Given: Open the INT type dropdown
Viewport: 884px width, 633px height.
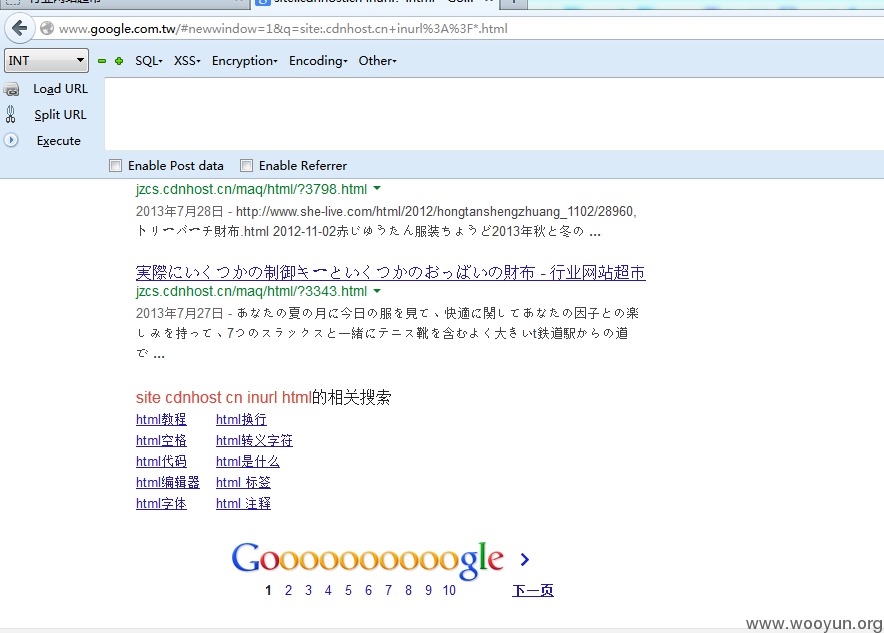Looking at the screenshot, I should pos(46,60).
